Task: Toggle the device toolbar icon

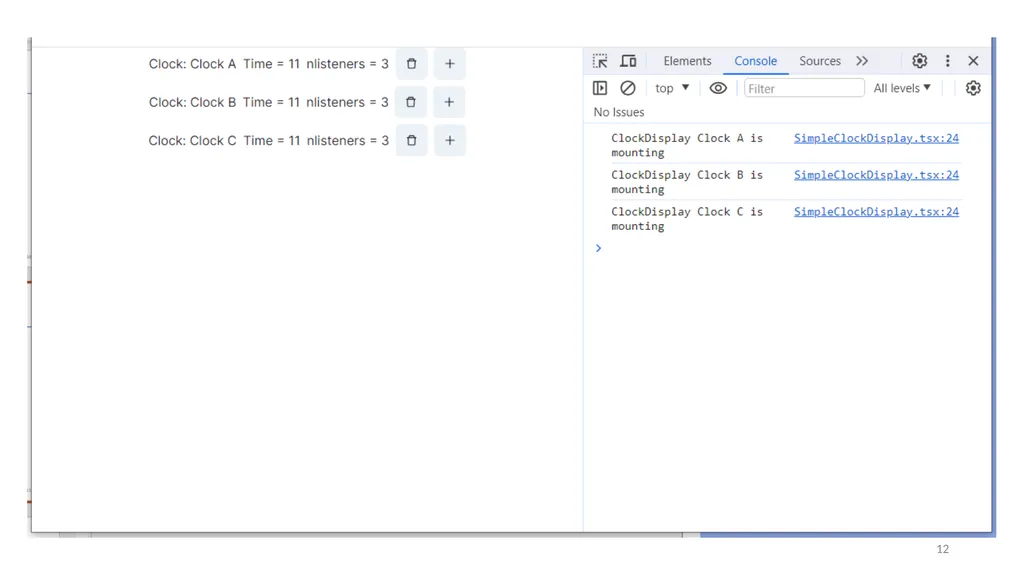Action: [x=628, y=61]
